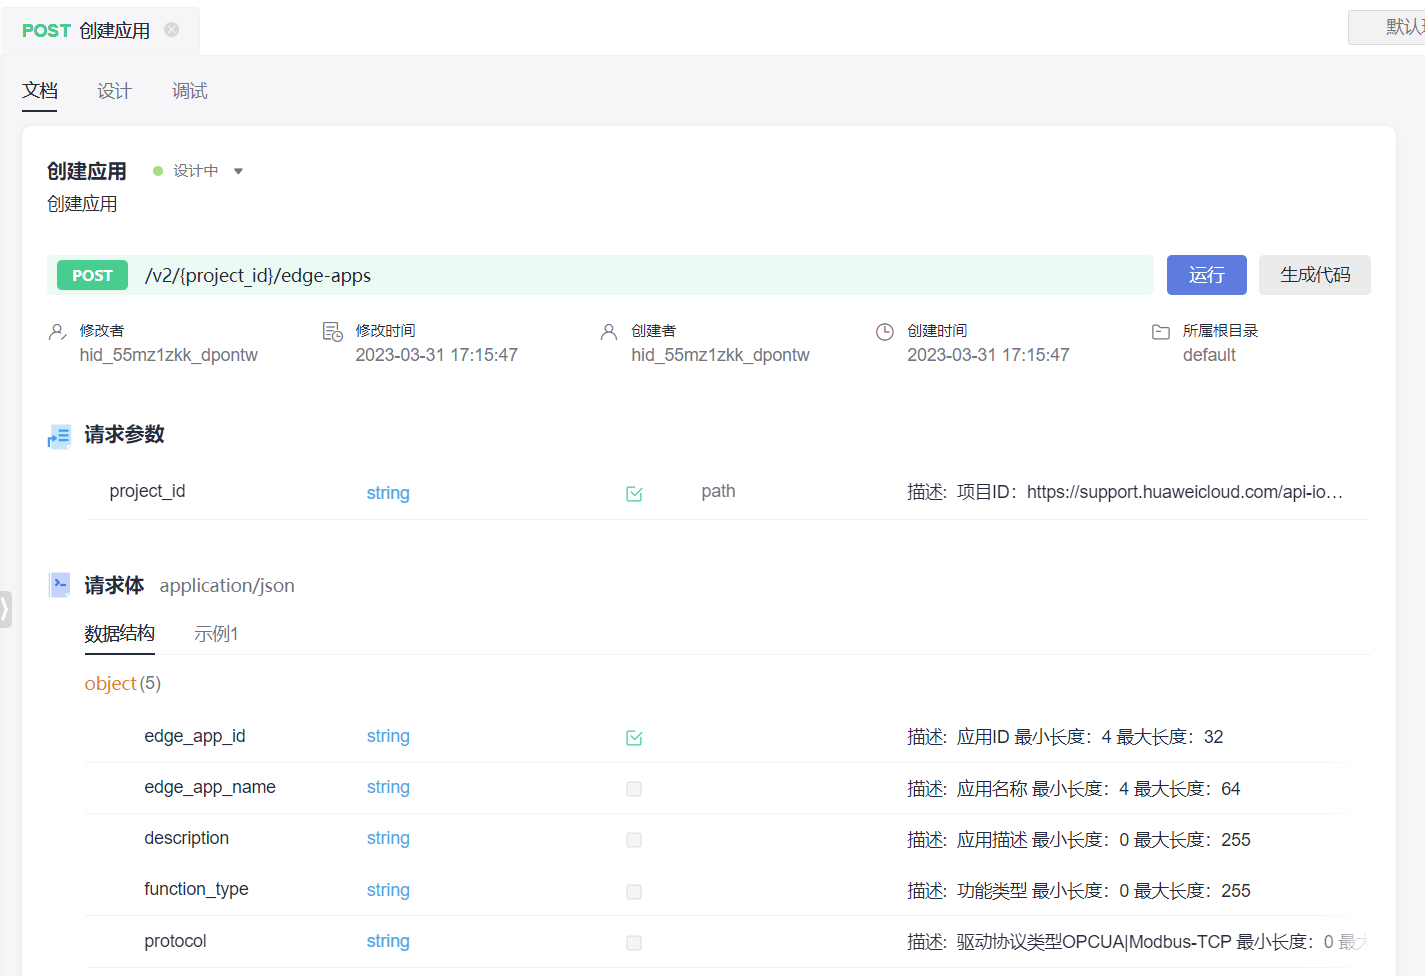
Task: Expand the left side panel handle
Action: click(x=5, y=609)
